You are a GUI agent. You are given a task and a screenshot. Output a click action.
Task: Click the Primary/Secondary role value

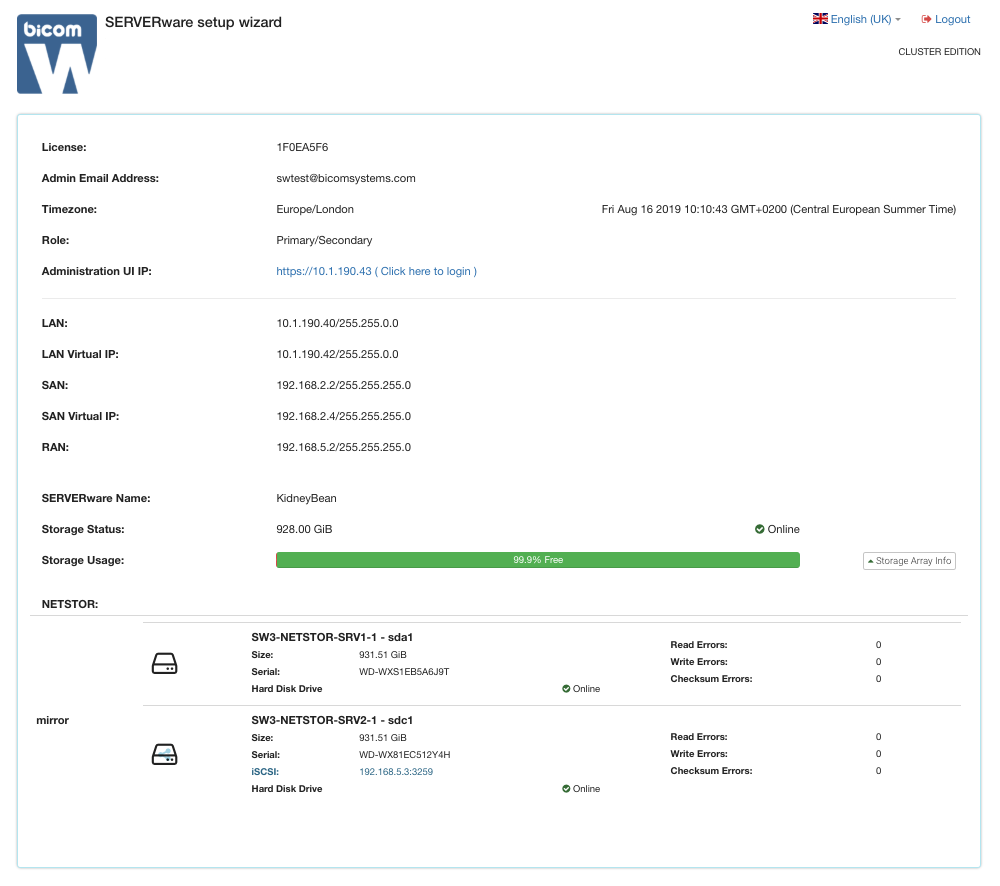coord(324,240)
